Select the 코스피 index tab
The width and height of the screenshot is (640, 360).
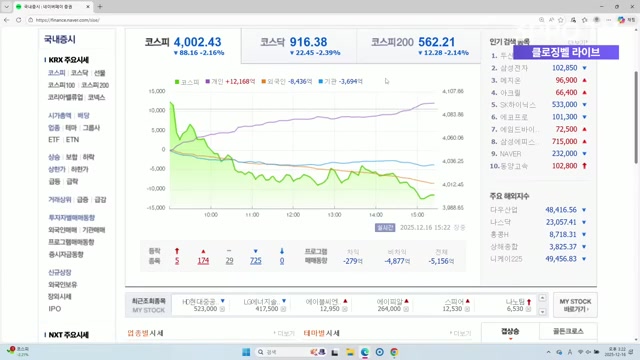click(183, 46)
